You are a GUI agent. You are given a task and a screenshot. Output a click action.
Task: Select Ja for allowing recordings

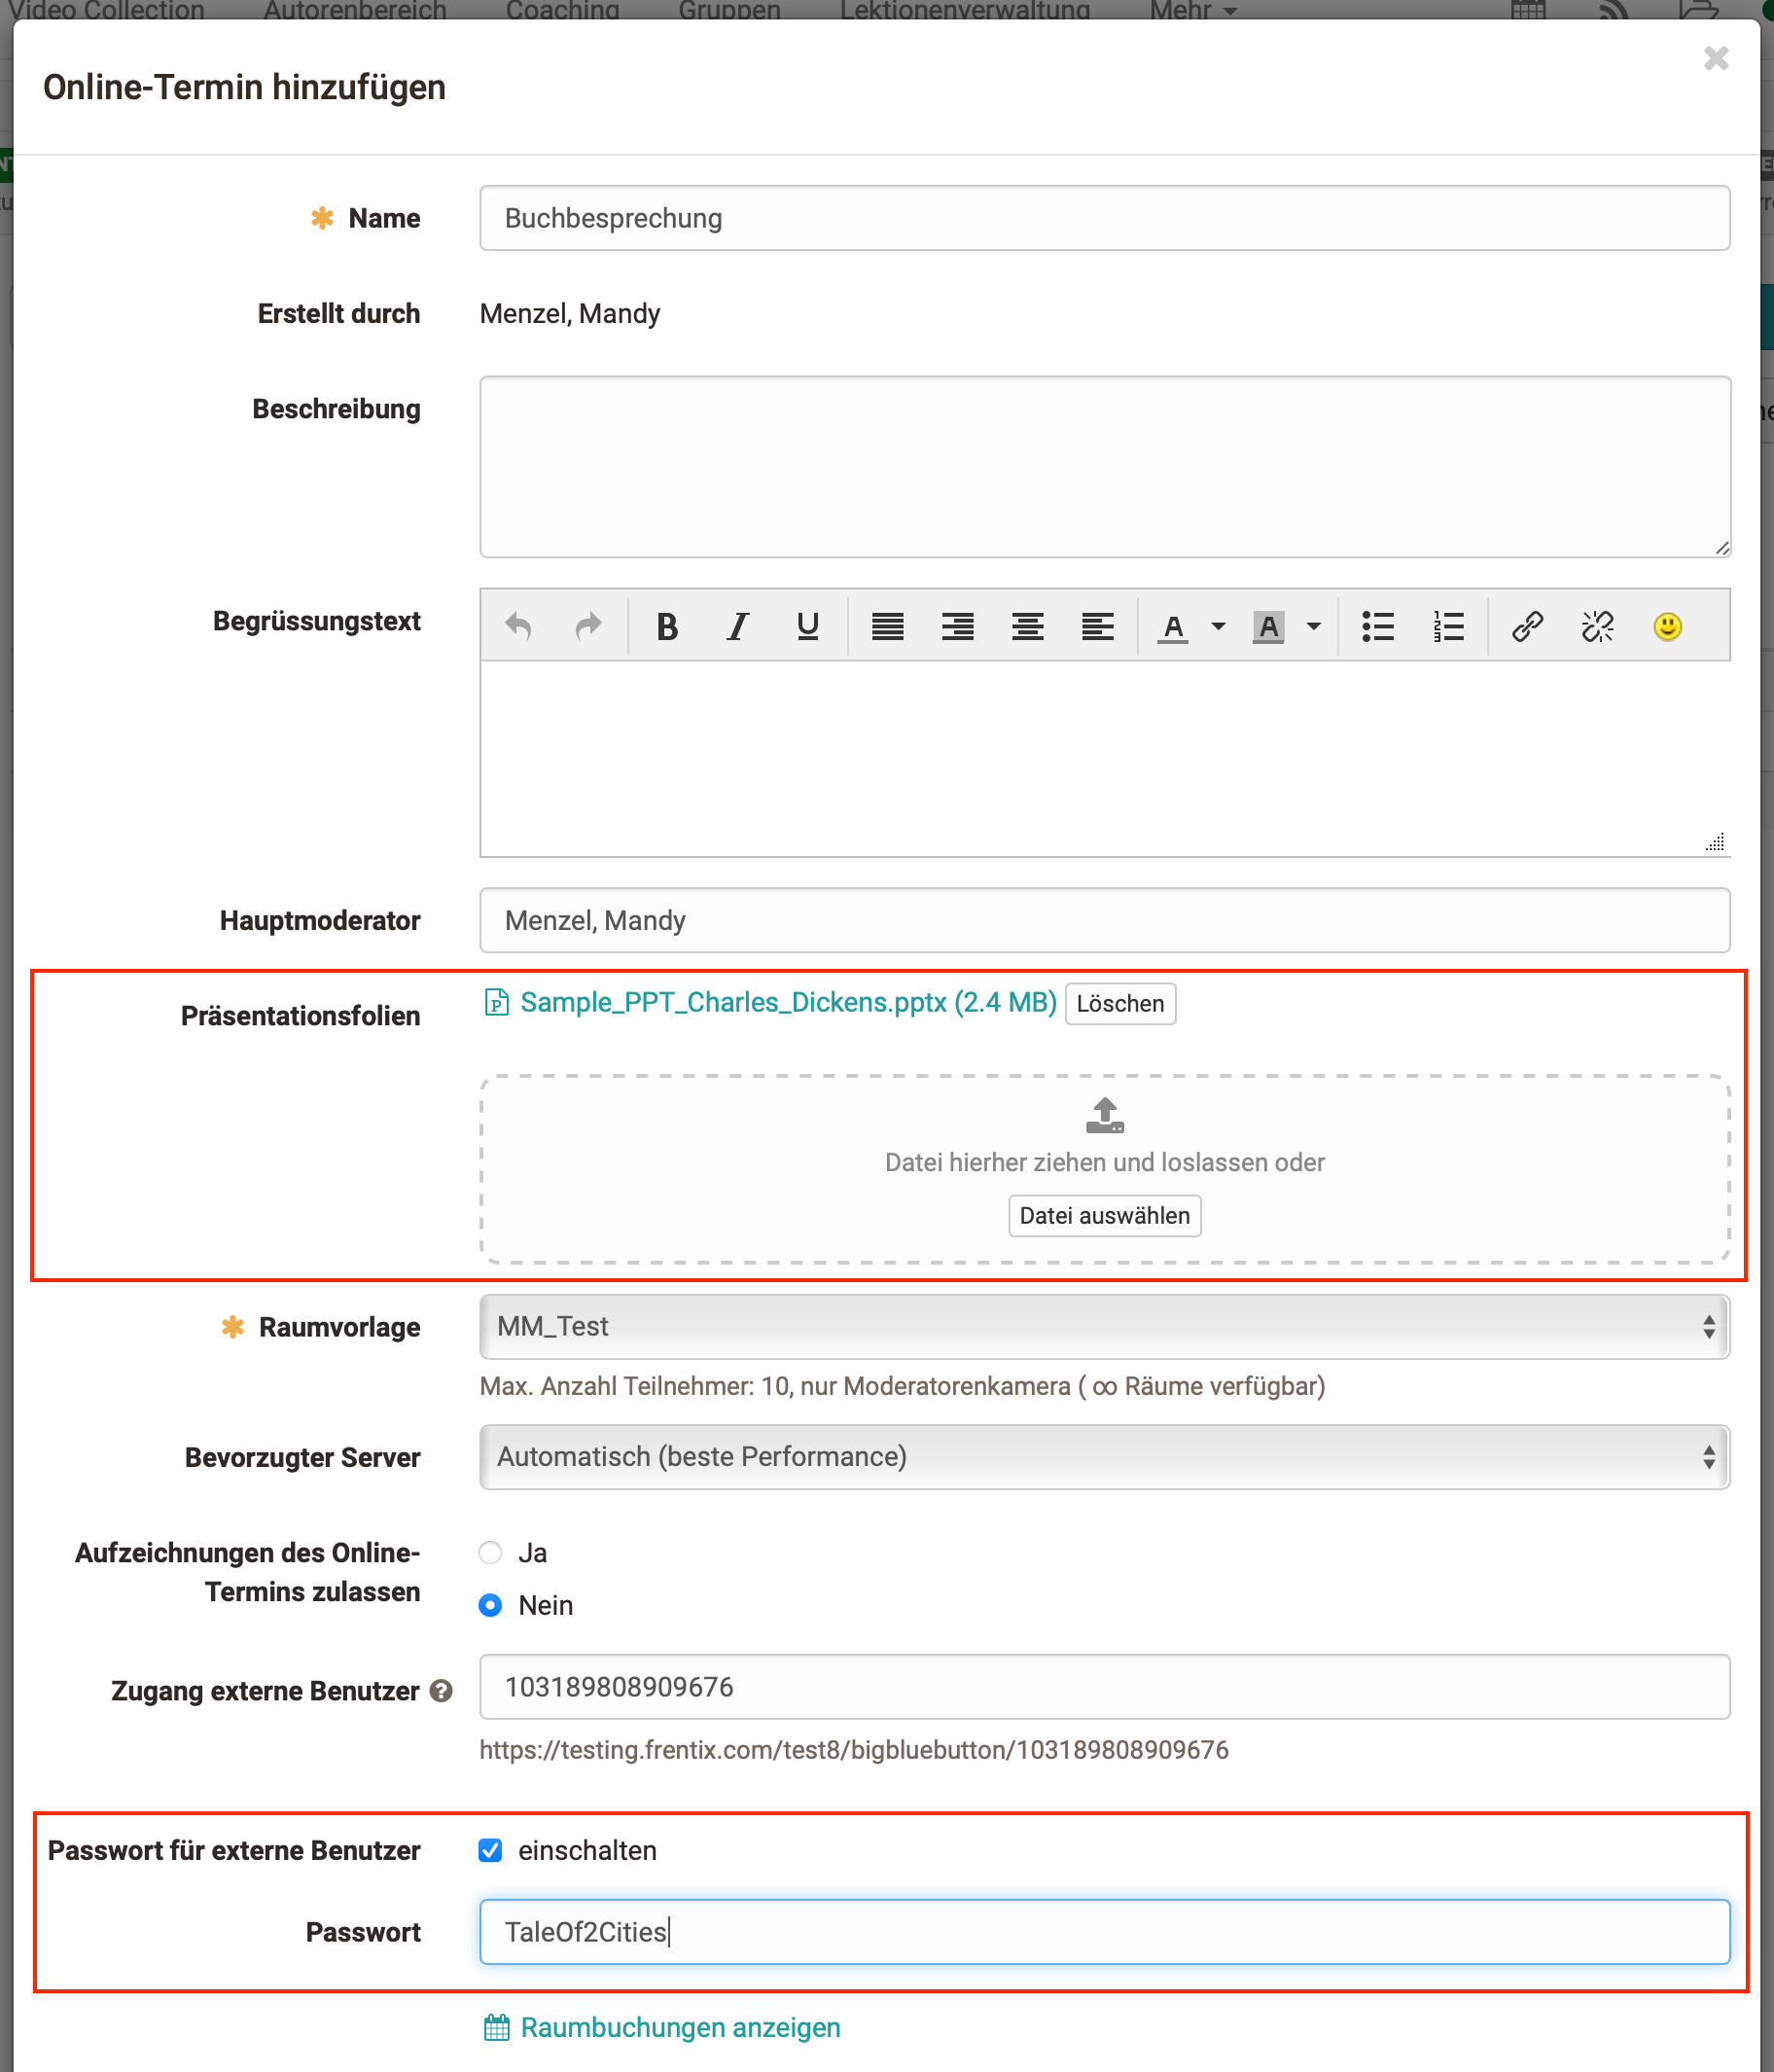point(490,1552)
